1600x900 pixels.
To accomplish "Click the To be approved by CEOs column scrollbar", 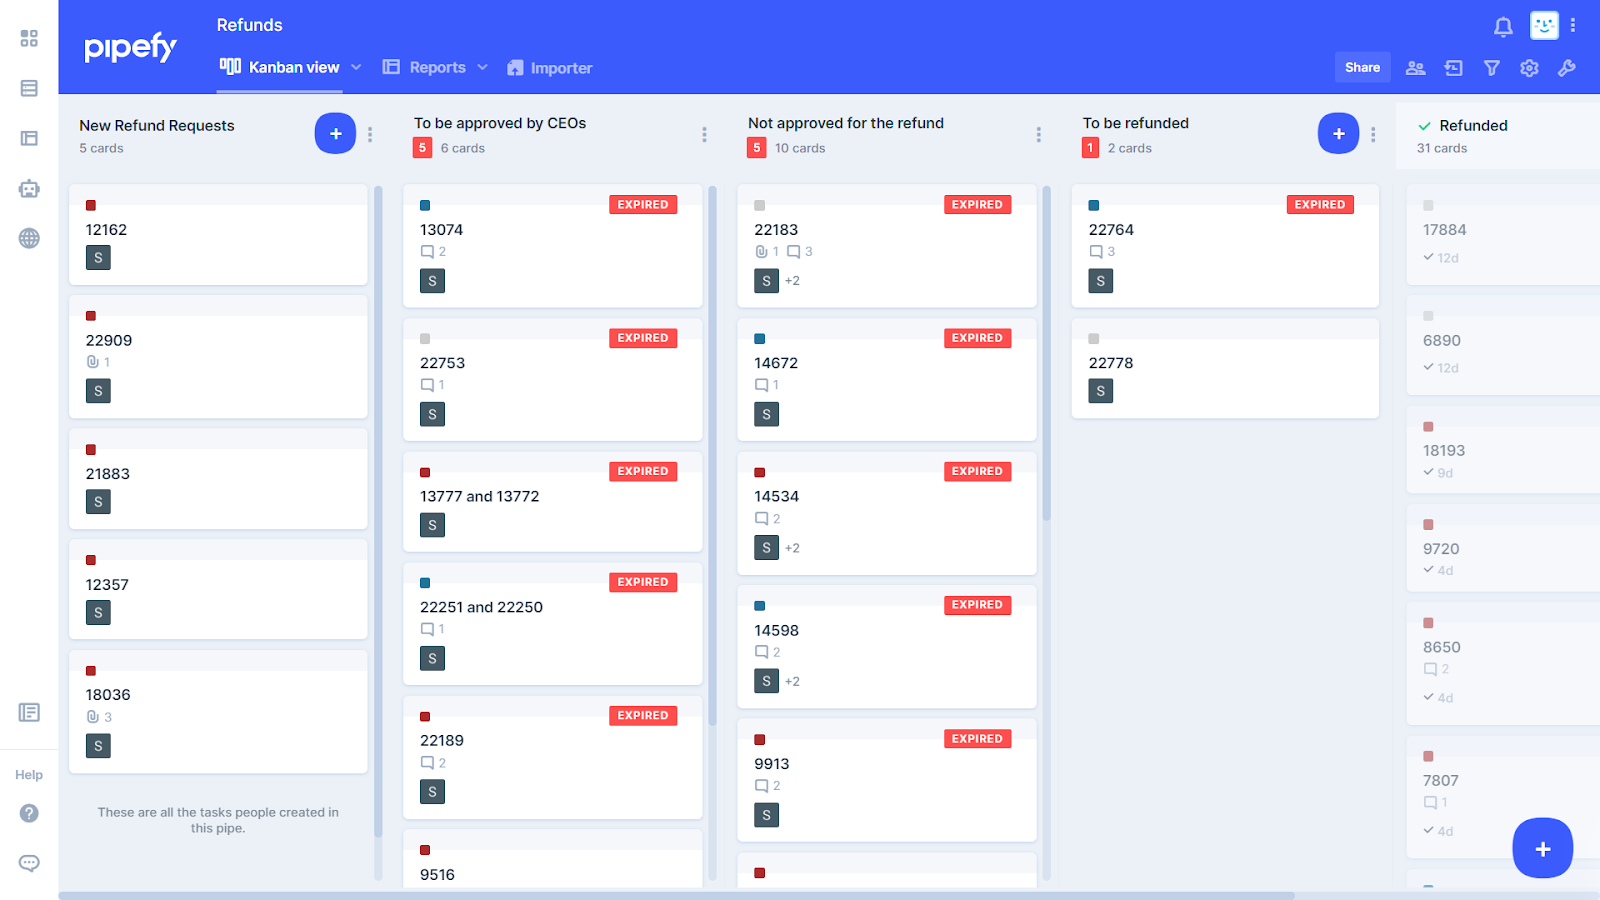I will pos(713,455).
